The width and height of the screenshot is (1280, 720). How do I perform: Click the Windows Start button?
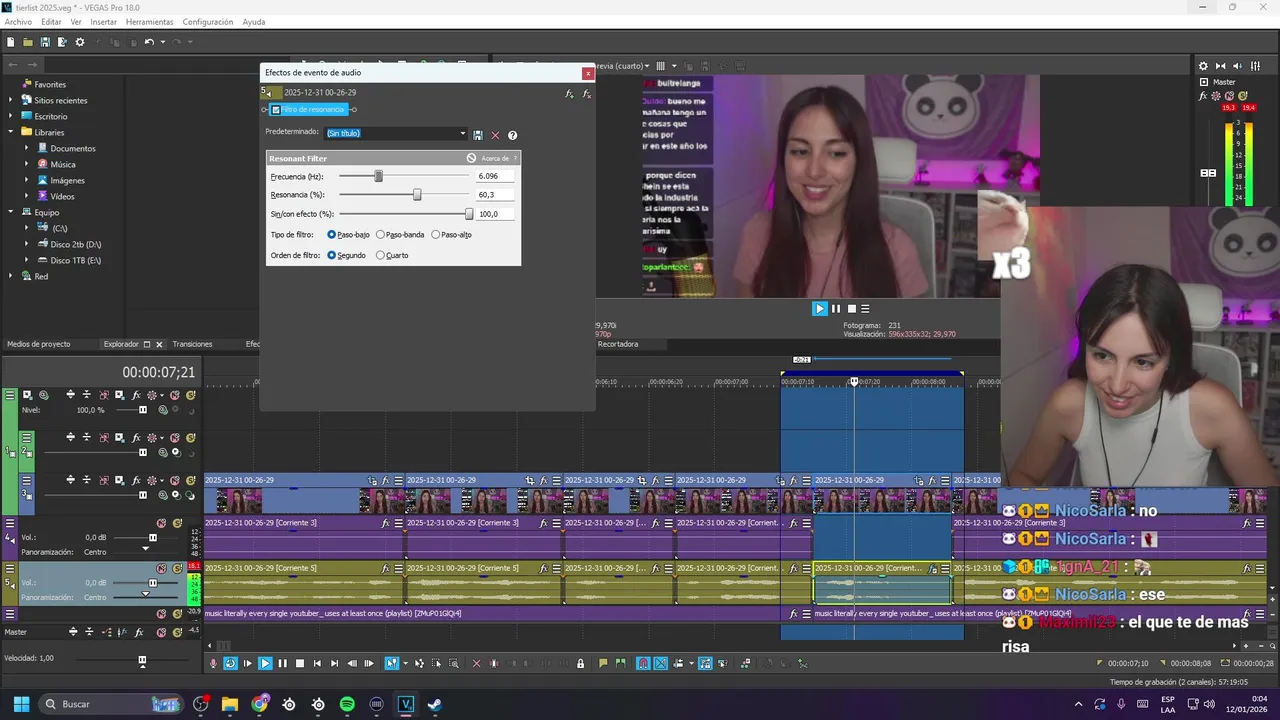tap(21, 704)
